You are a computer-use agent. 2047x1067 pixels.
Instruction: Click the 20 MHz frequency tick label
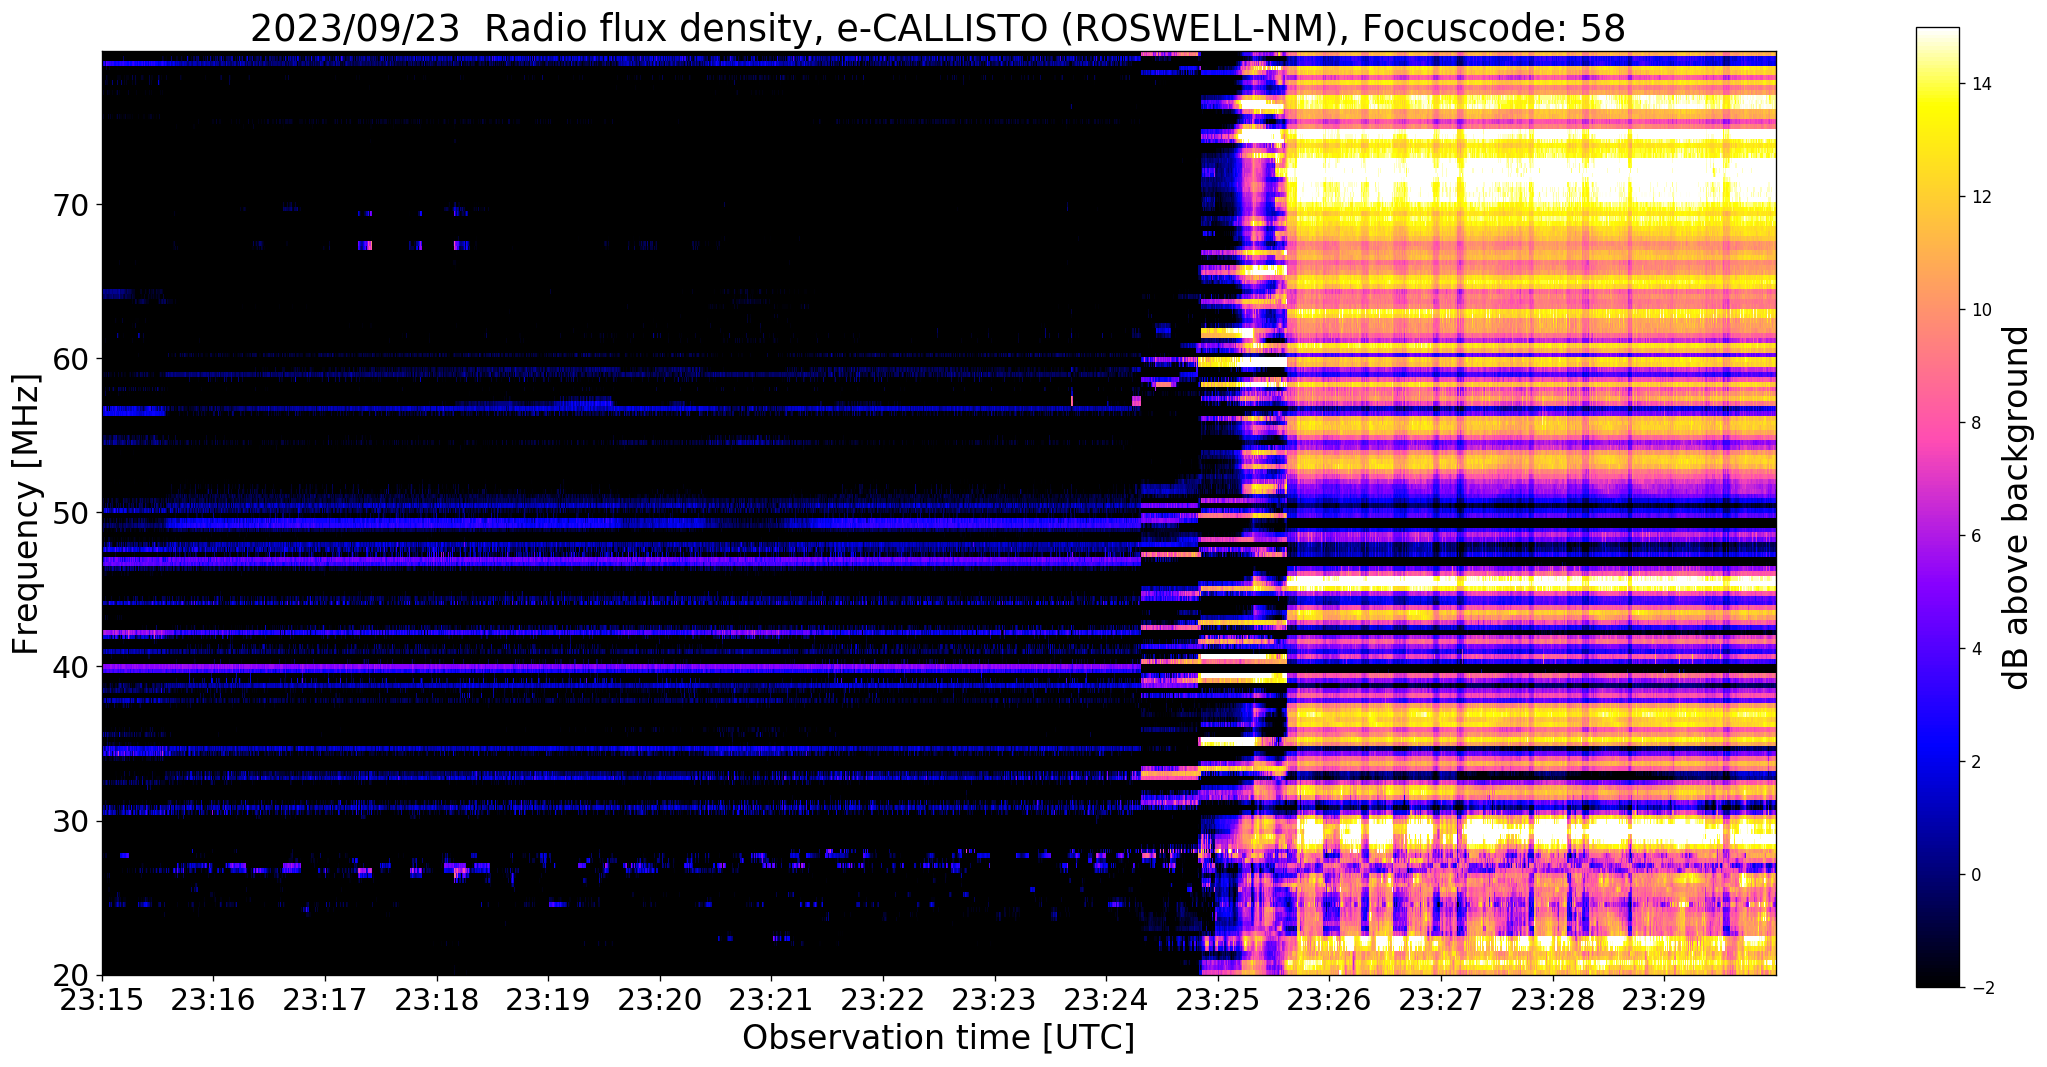(71, 975)
